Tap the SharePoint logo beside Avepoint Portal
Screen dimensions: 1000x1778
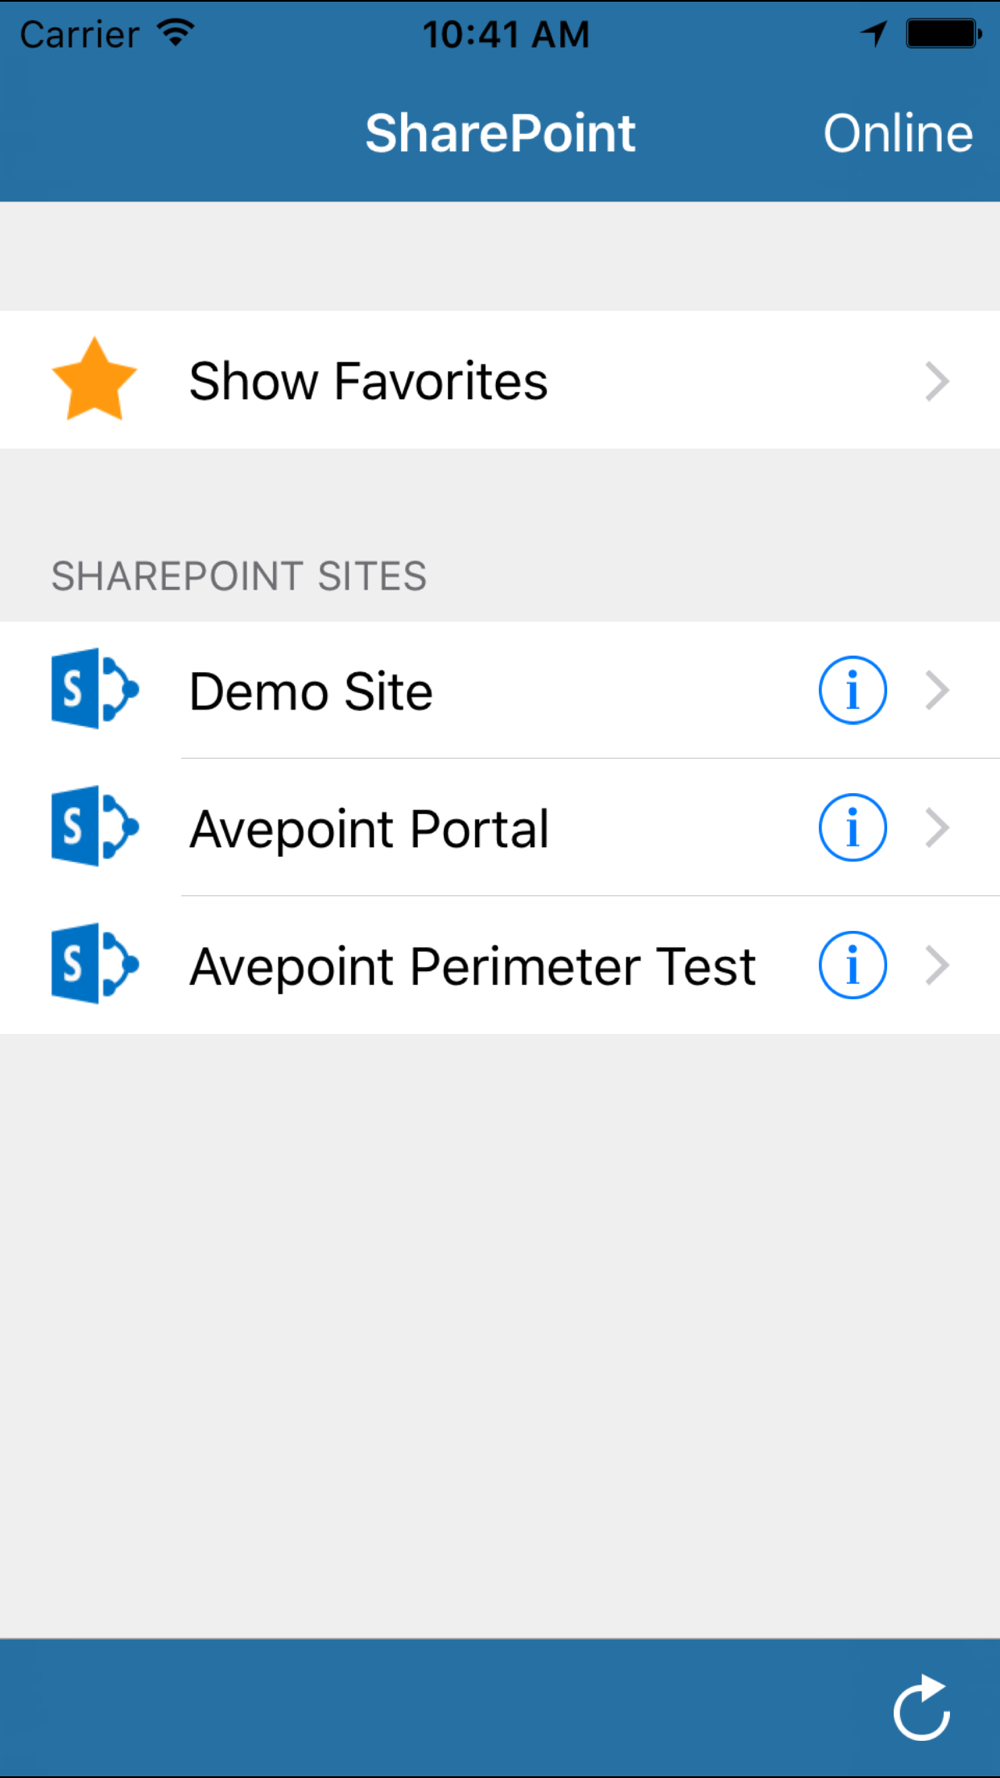pyautogui.click(x=94, y=827)
